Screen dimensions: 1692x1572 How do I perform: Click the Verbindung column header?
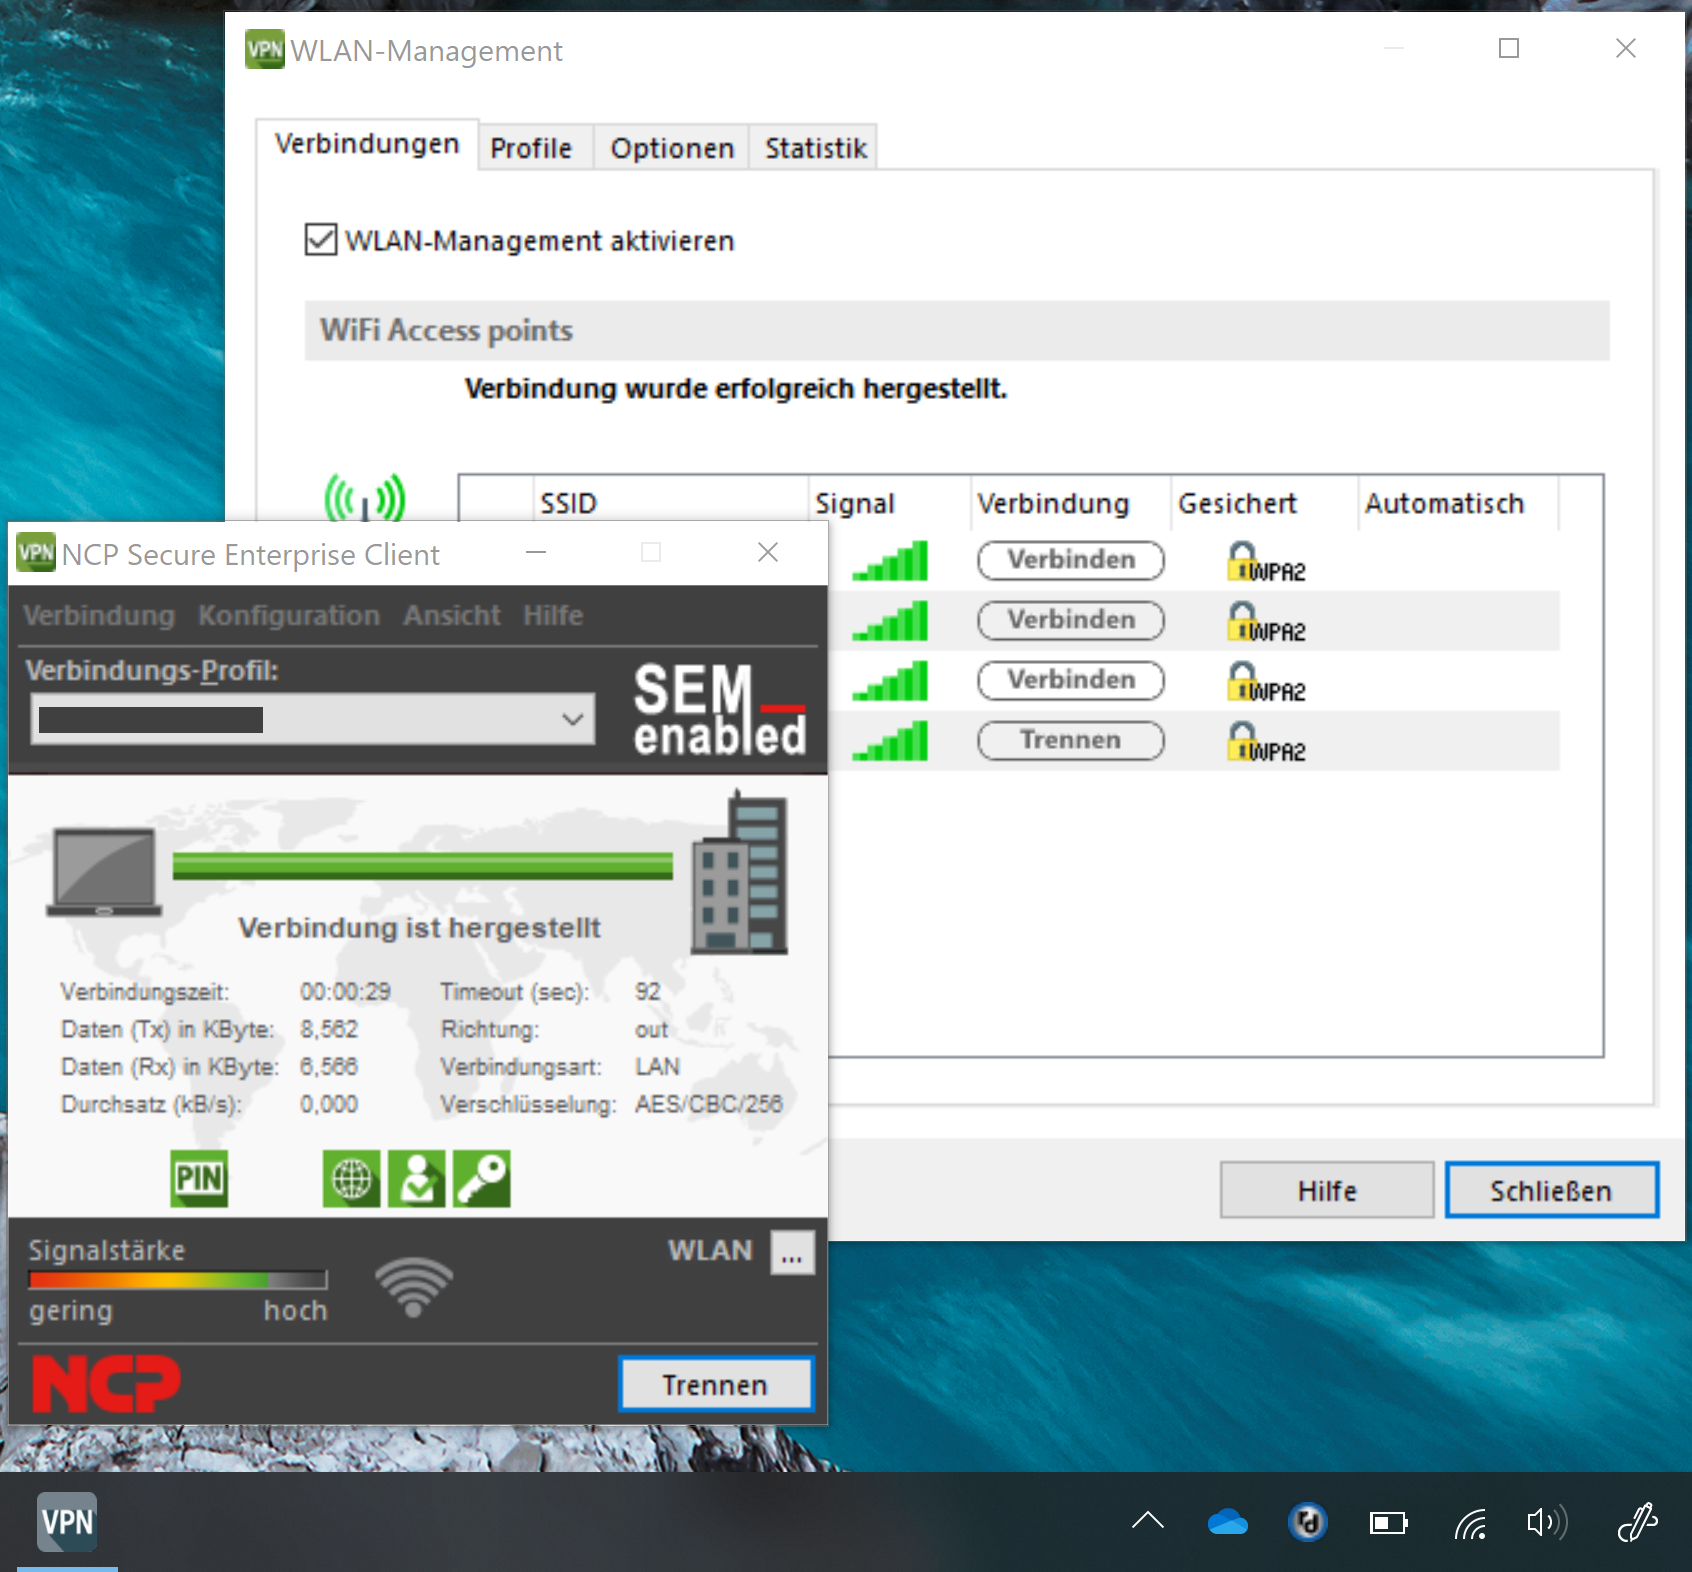click(x=1071, y=503)
